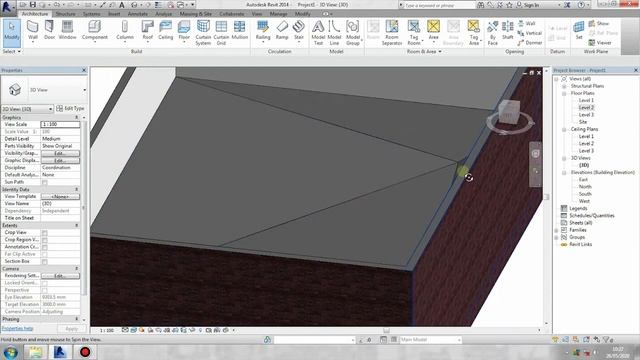
Task: Click the Set work plane tool
Action: click(x=579, y=31)
